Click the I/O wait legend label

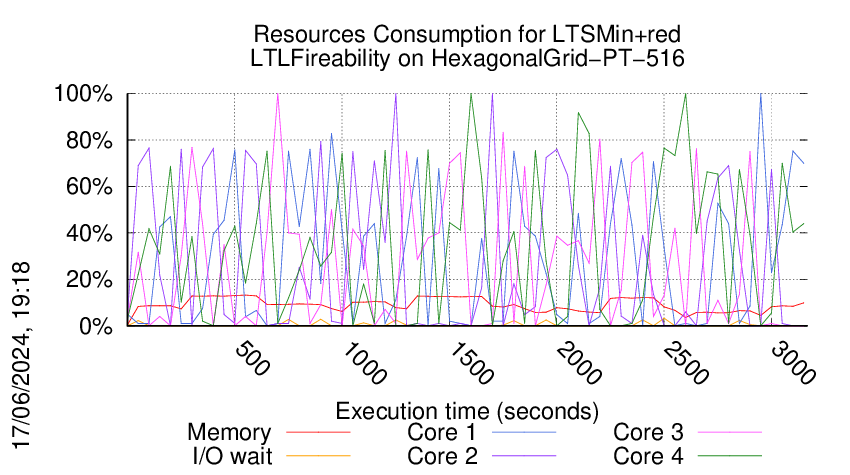click(x=232, y=456)
